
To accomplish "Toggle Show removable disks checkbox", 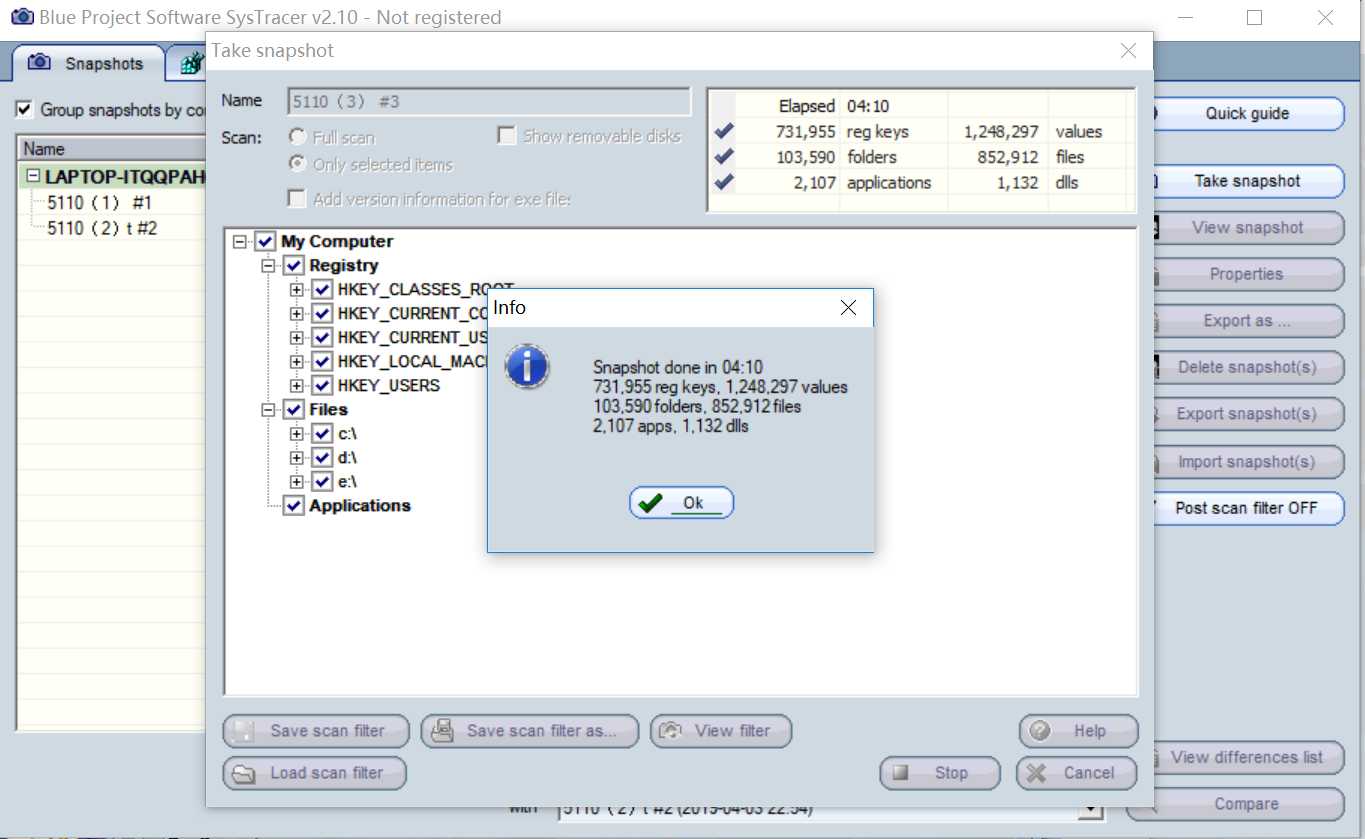I will click(x=506, y=136).
